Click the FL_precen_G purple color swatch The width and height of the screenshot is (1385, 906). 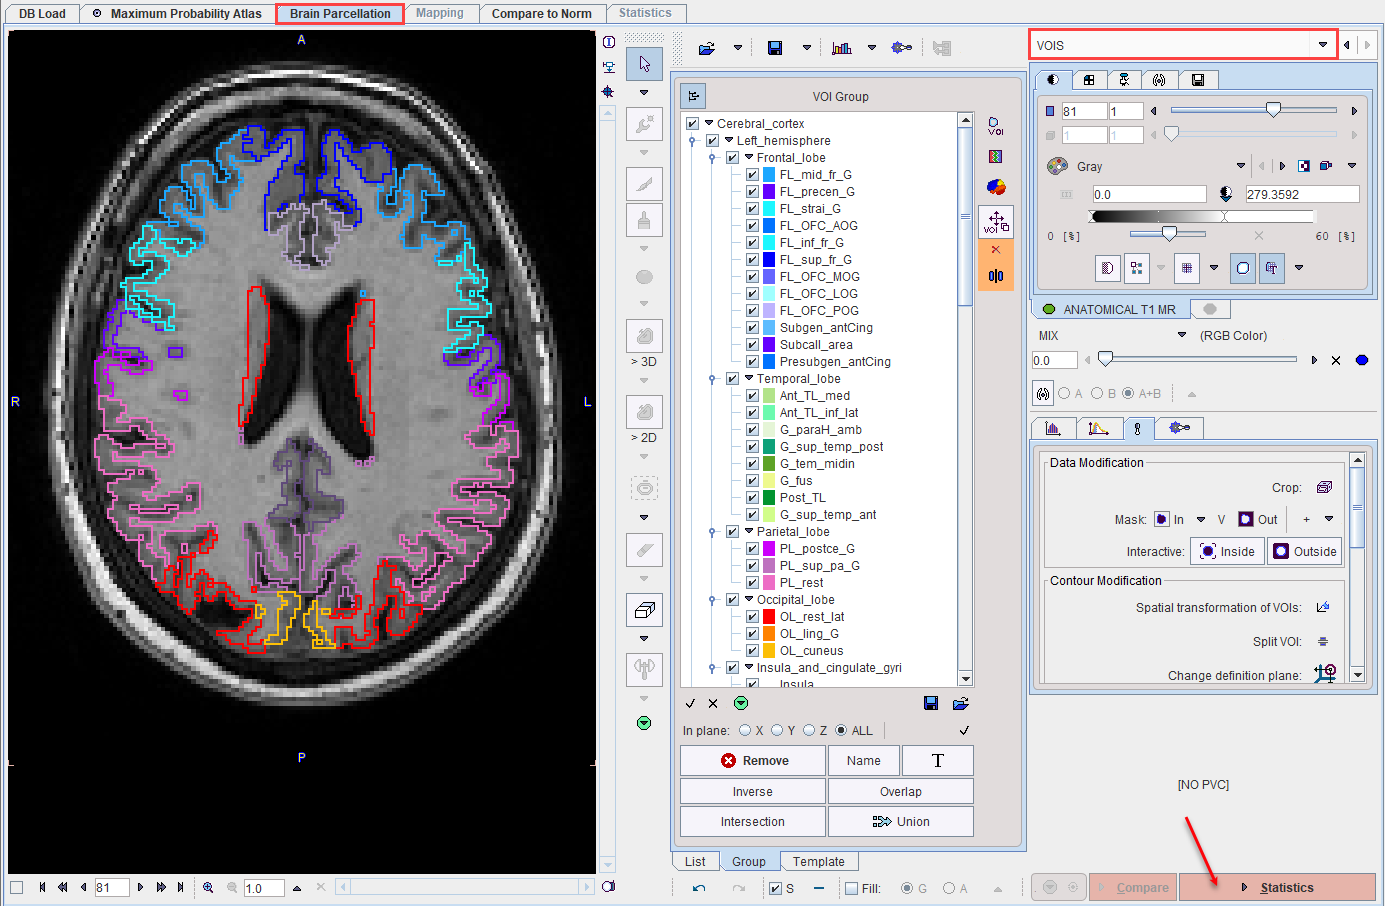[769, 191]
